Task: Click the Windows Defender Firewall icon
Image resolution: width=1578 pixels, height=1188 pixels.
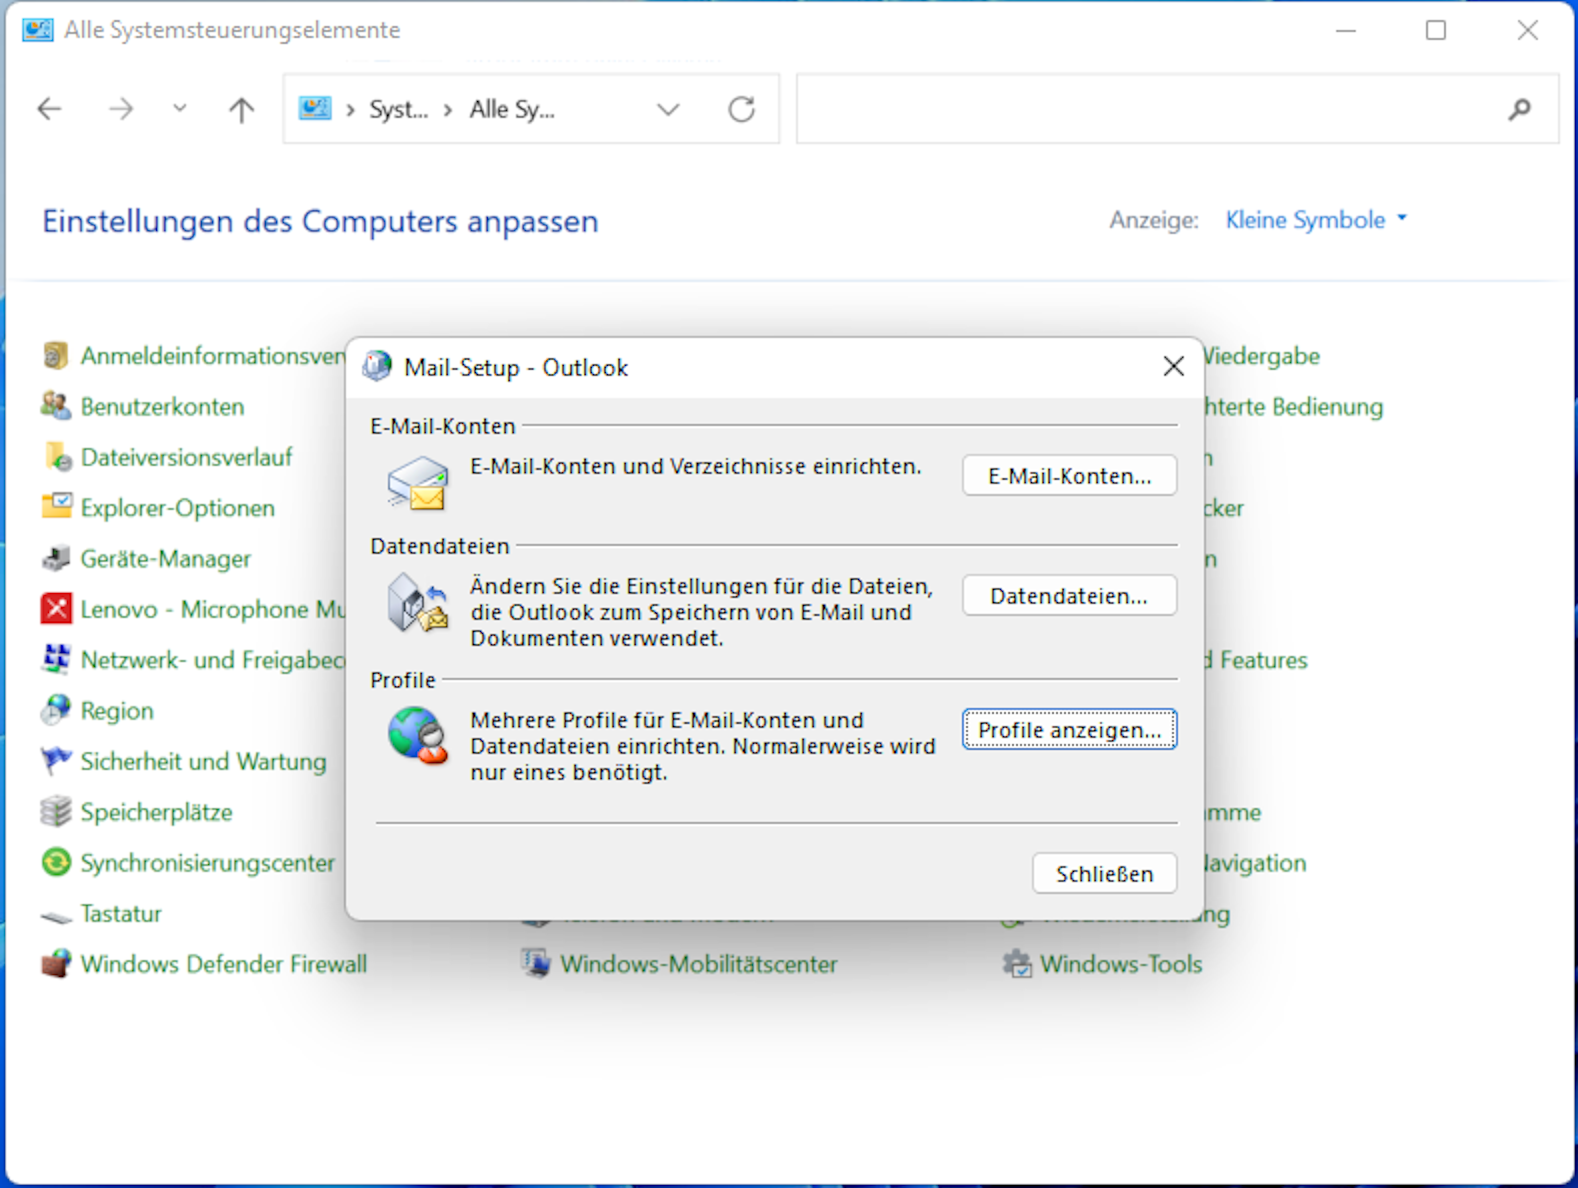Action: (x=56, y=964)
